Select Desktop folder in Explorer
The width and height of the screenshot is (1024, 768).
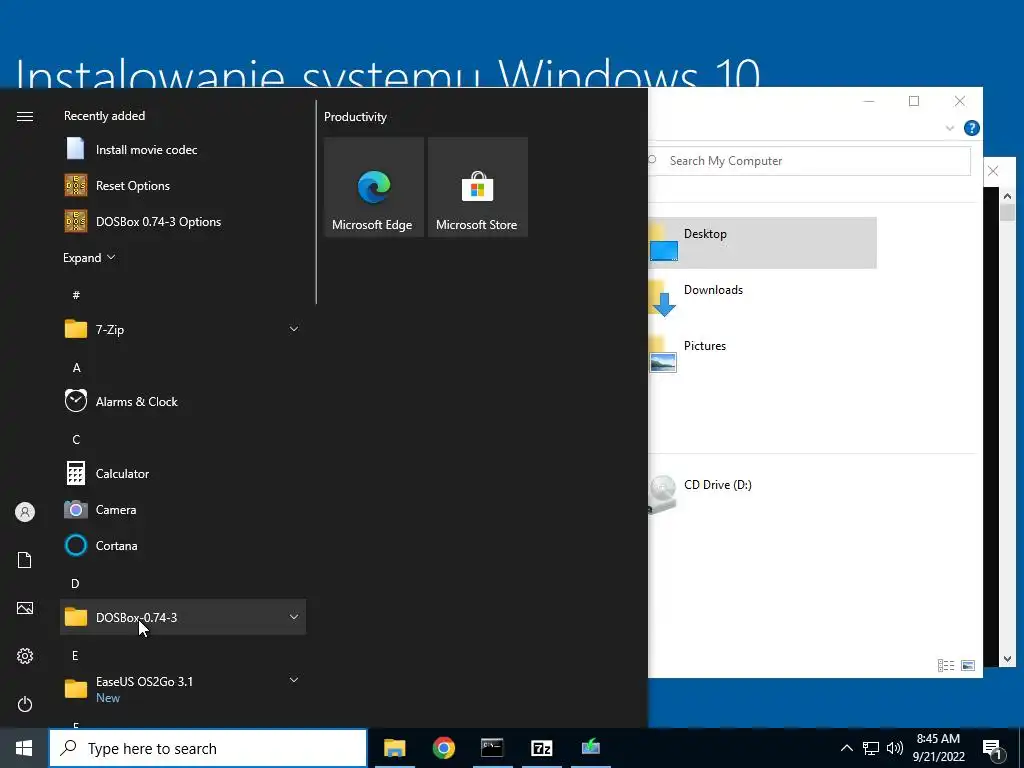pyautogui.click(x=763, y=243)
